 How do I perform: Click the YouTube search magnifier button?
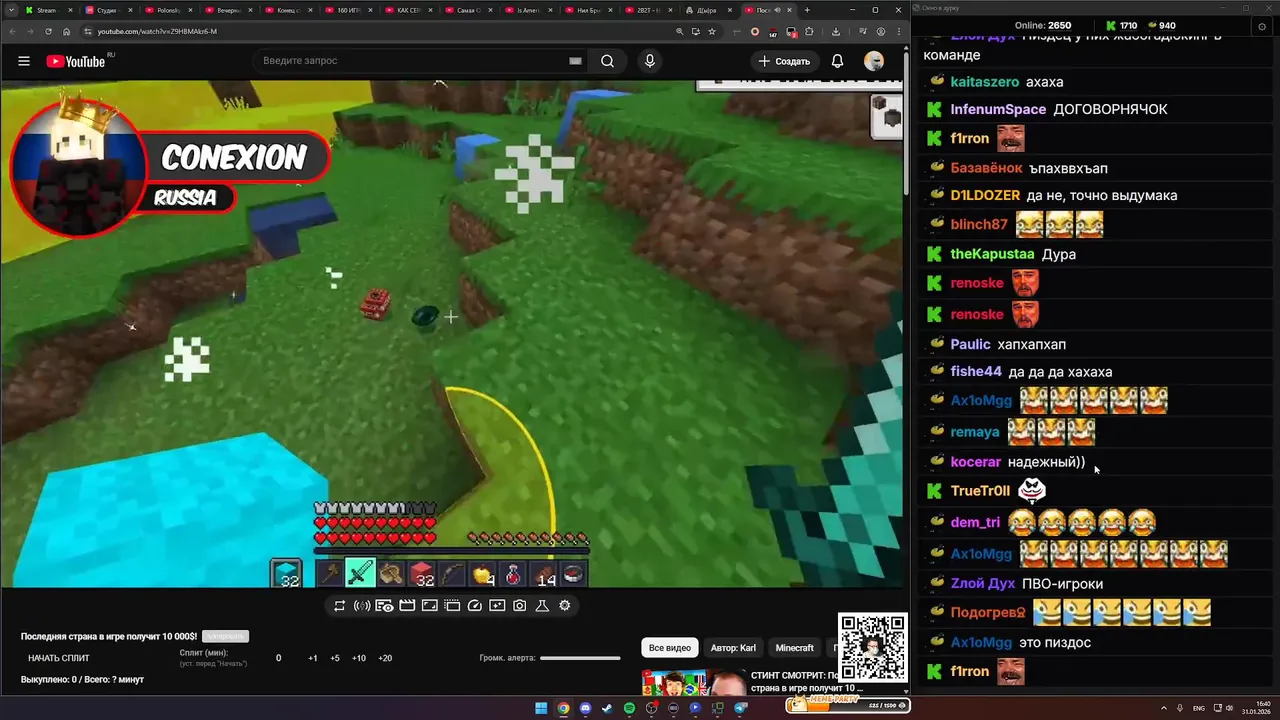pos(607,61)
